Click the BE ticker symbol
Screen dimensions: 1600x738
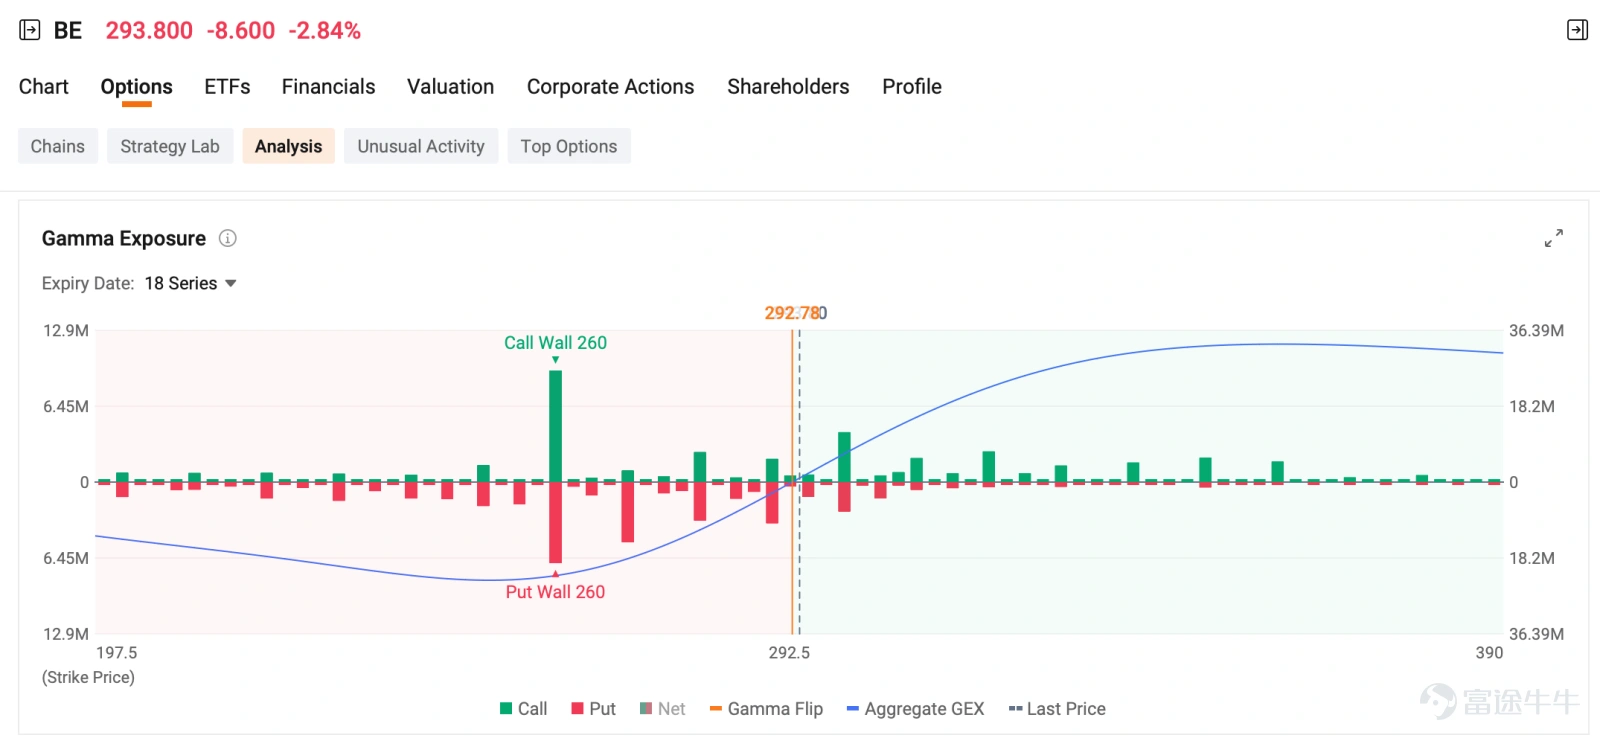[68, 31]
